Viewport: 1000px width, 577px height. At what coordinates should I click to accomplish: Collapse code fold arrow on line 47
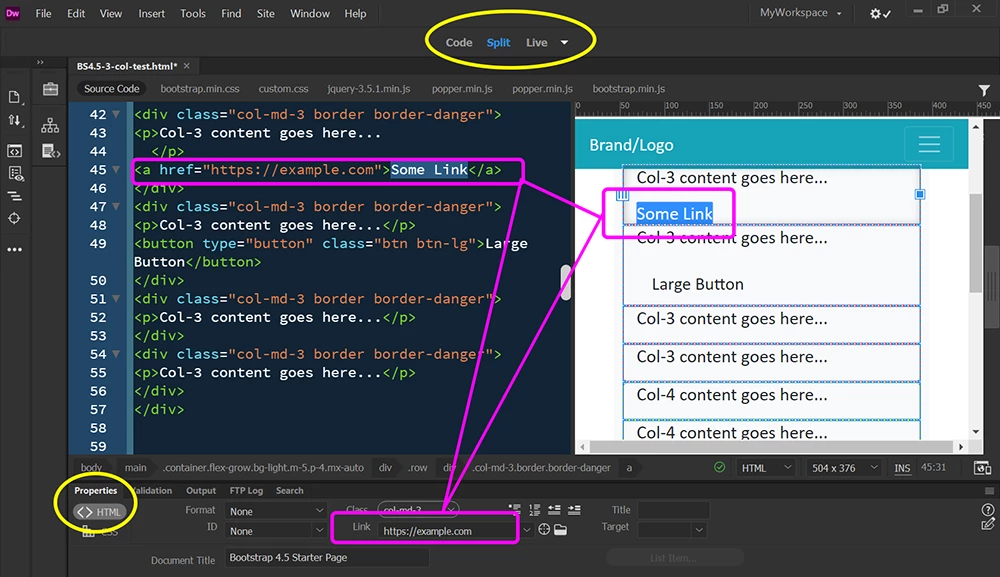coord(116,207)
